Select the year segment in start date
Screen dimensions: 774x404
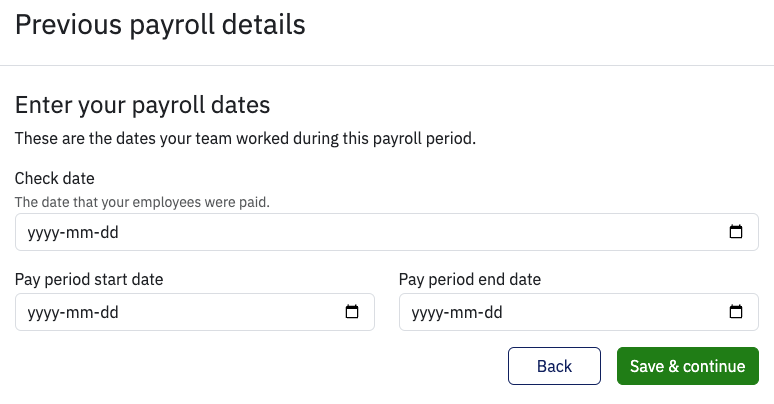(44, 312)
